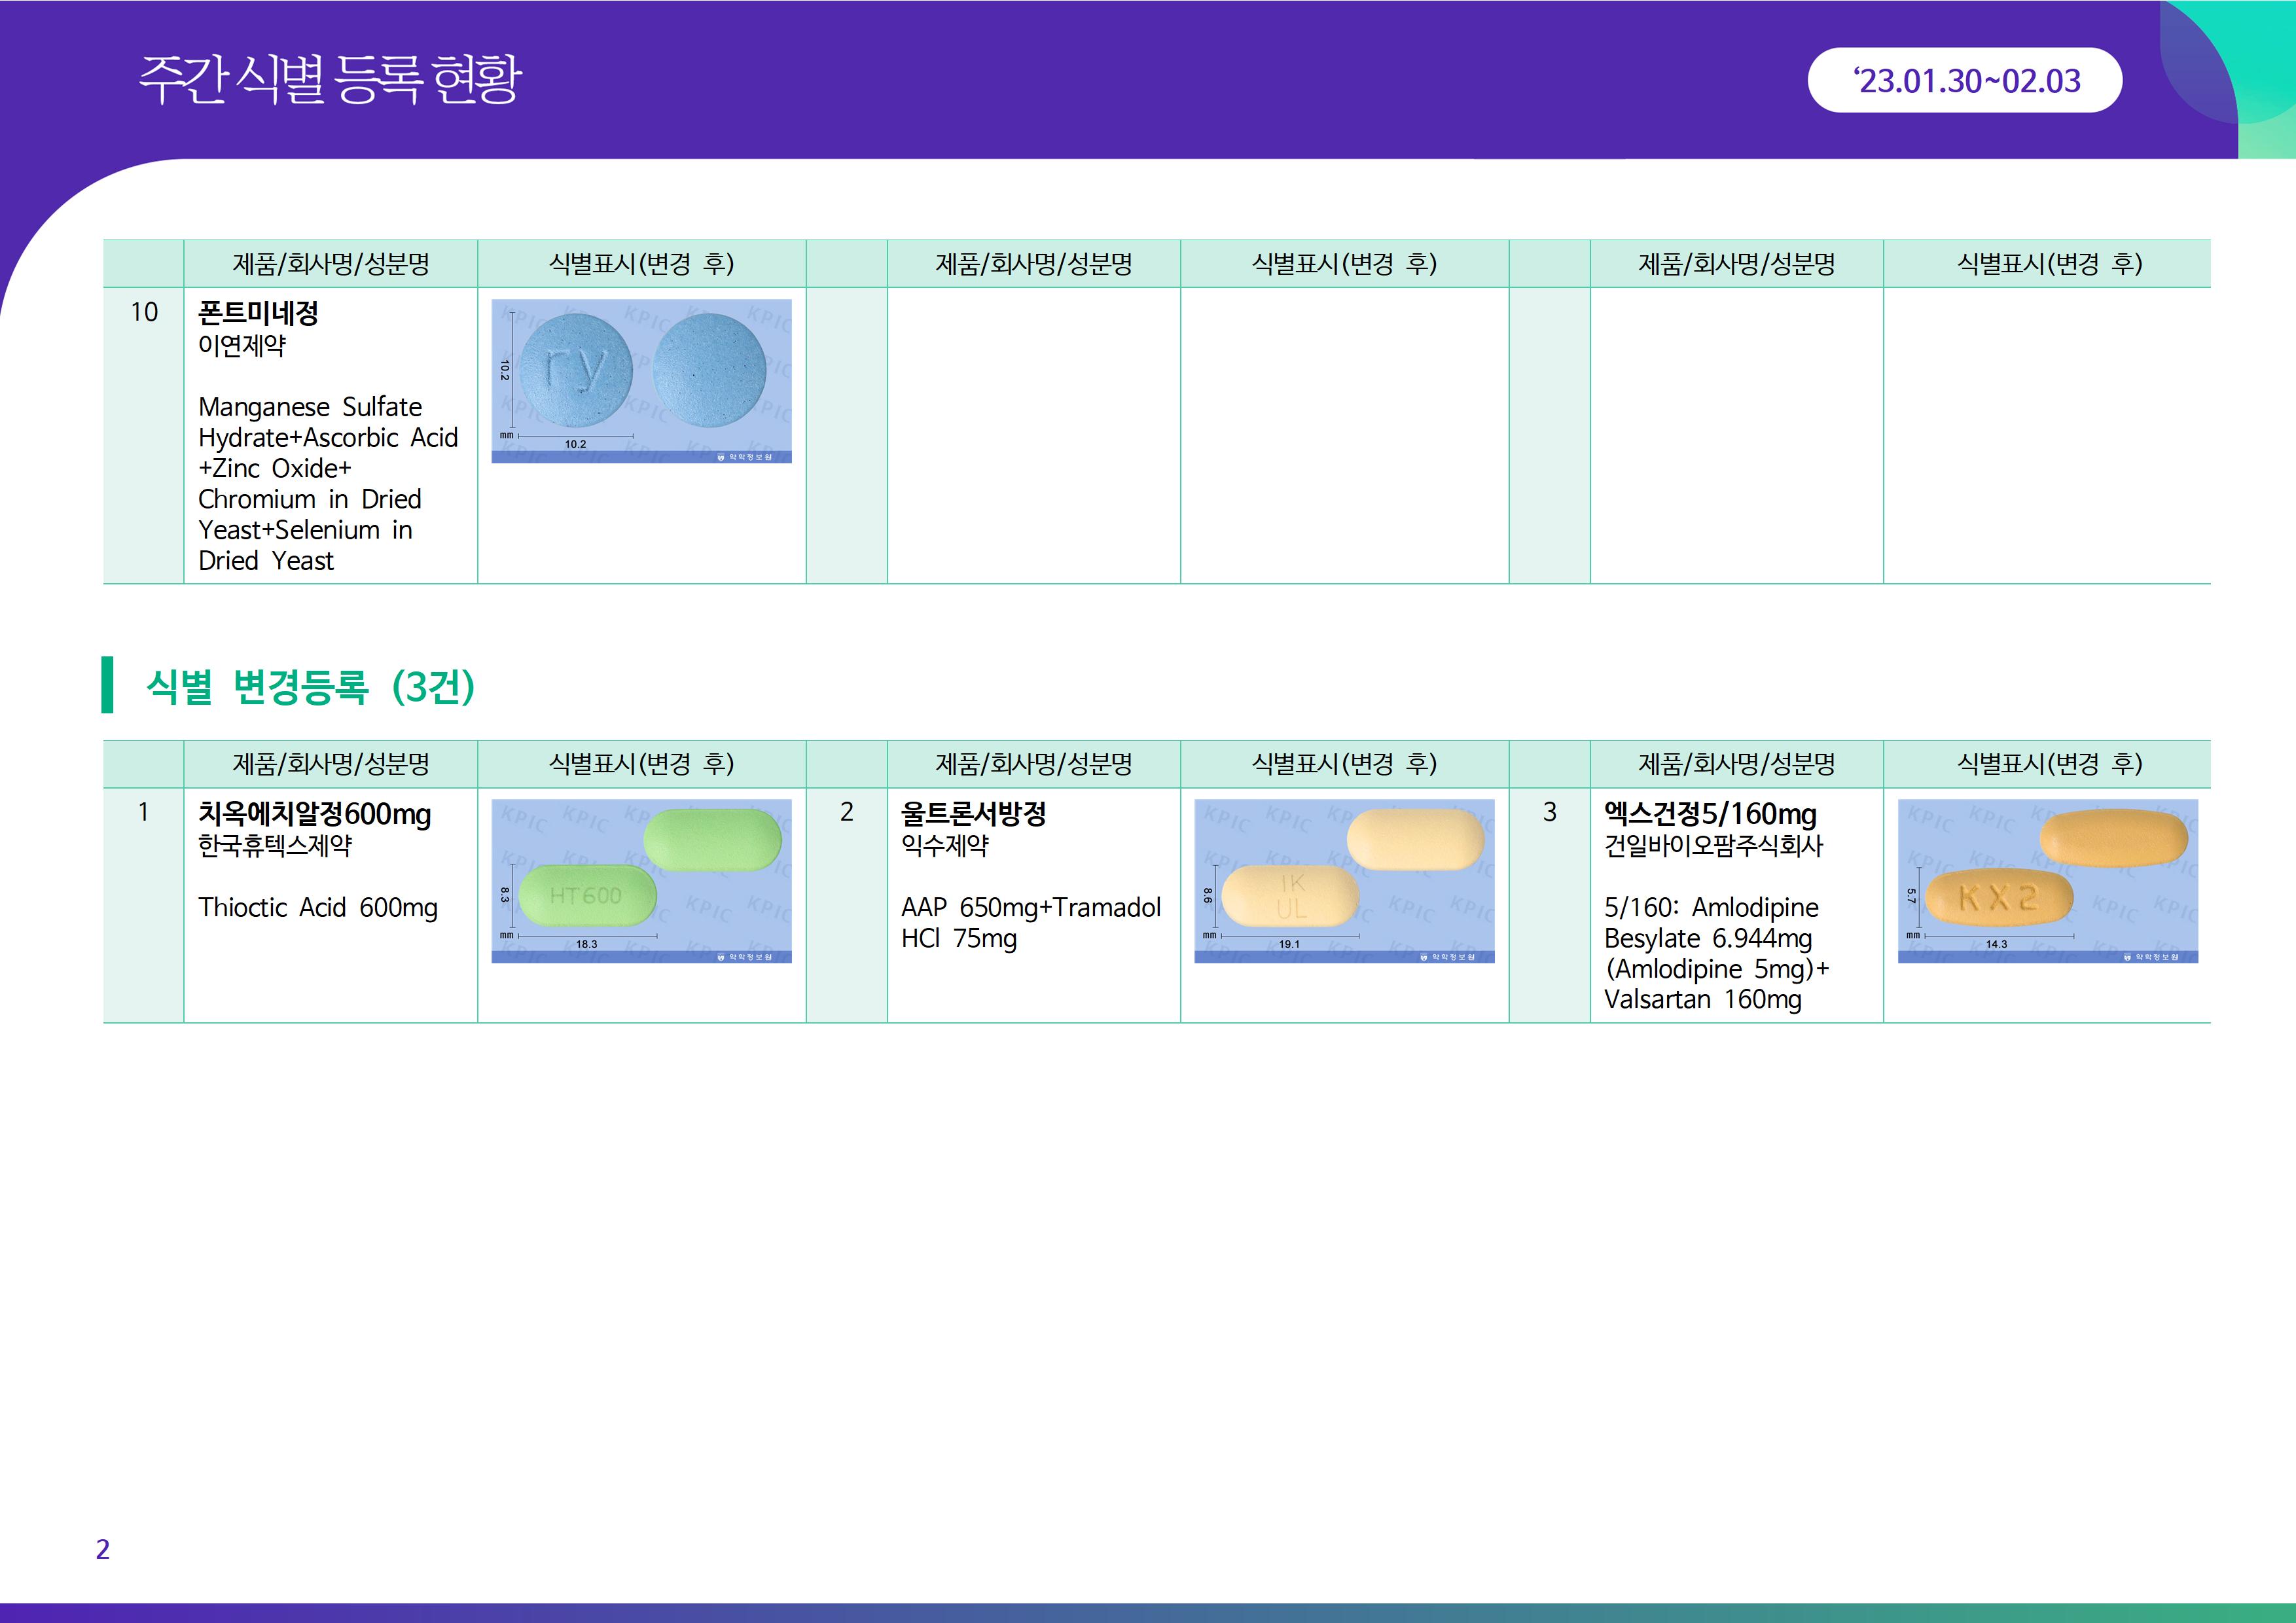2296x1623 pixels.
Task: Click company name 이연제약
Action: click(242, 346)
